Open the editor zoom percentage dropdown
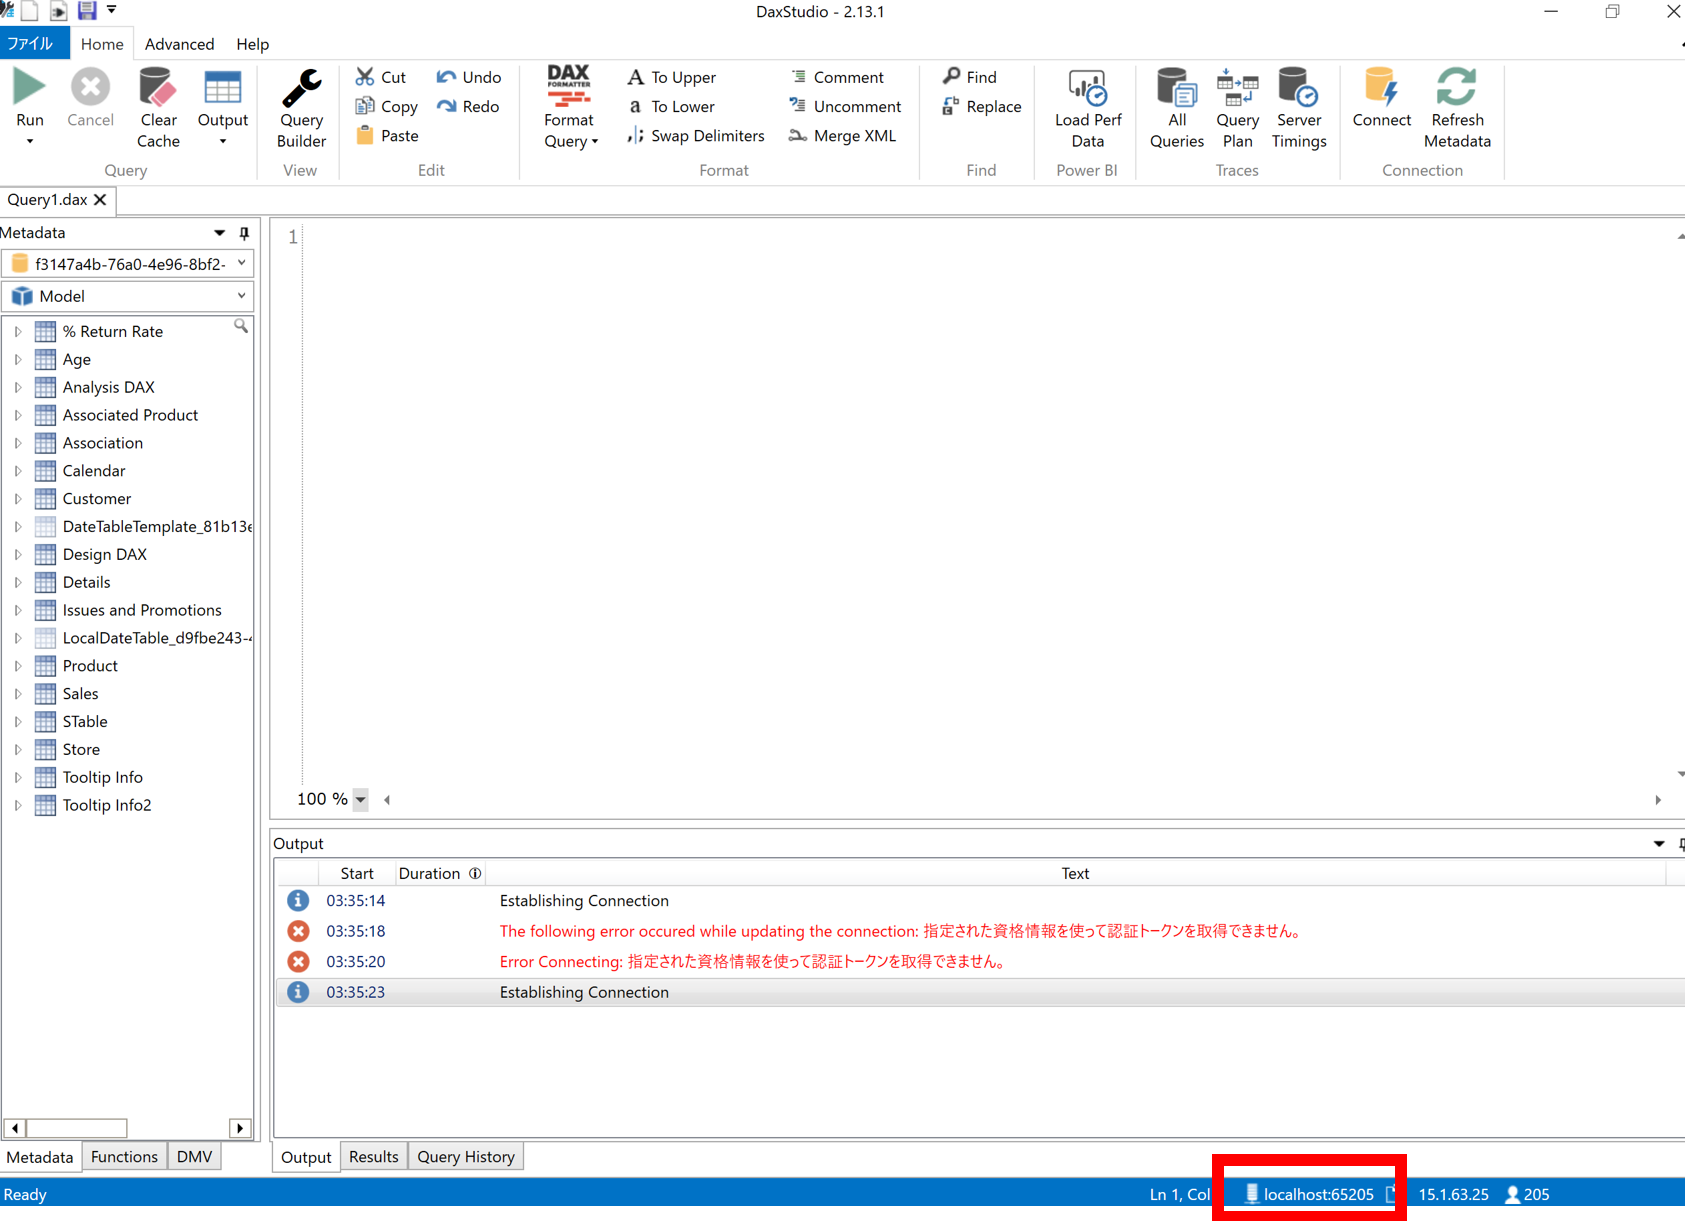1685x1221 pixels. click(361, 799)
